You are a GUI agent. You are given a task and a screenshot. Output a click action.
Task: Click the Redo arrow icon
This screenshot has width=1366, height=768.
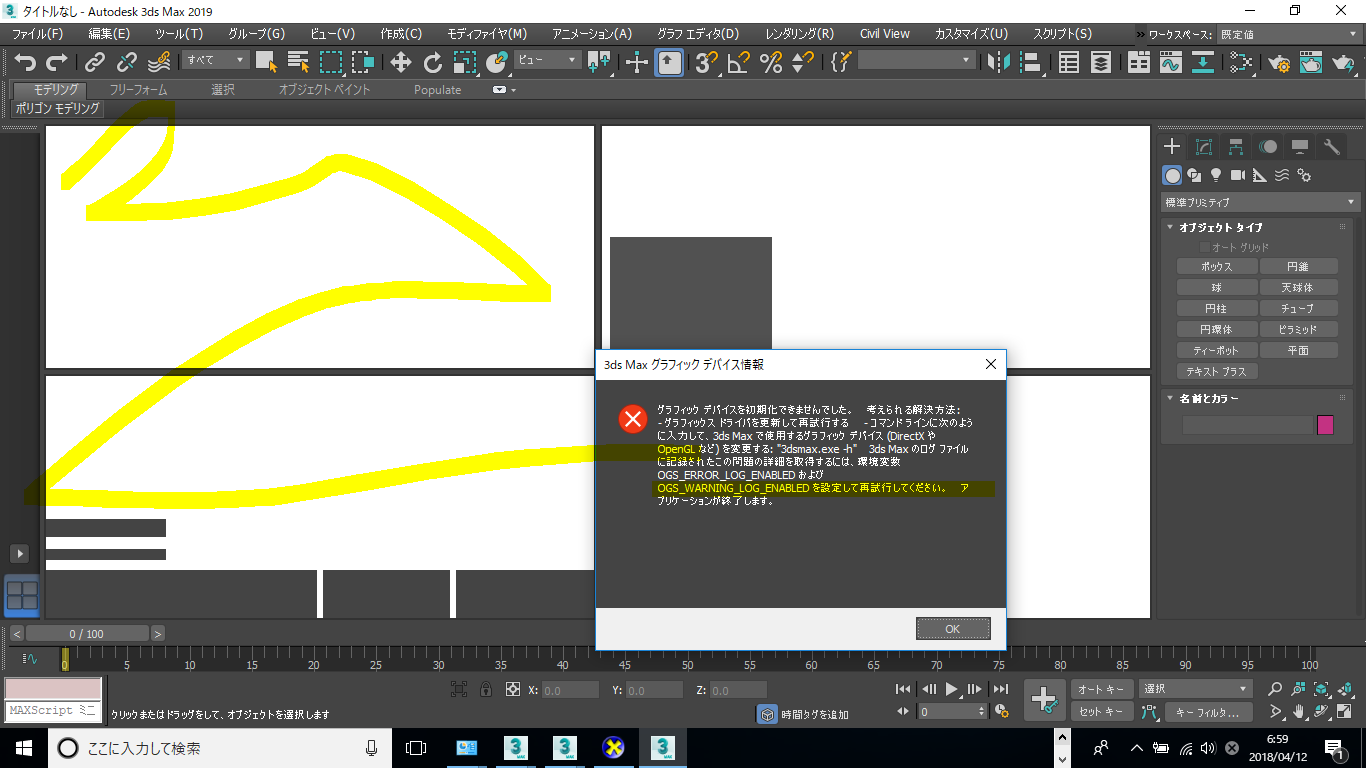[x=57, y=62]
